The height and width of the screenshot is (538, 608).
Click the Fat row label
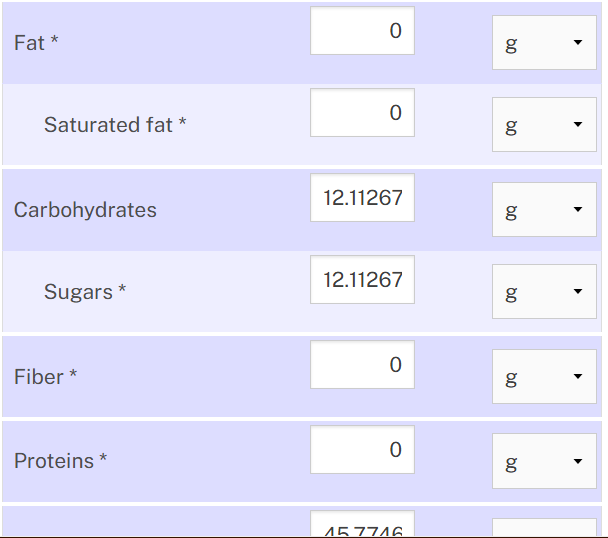[36, 43]
